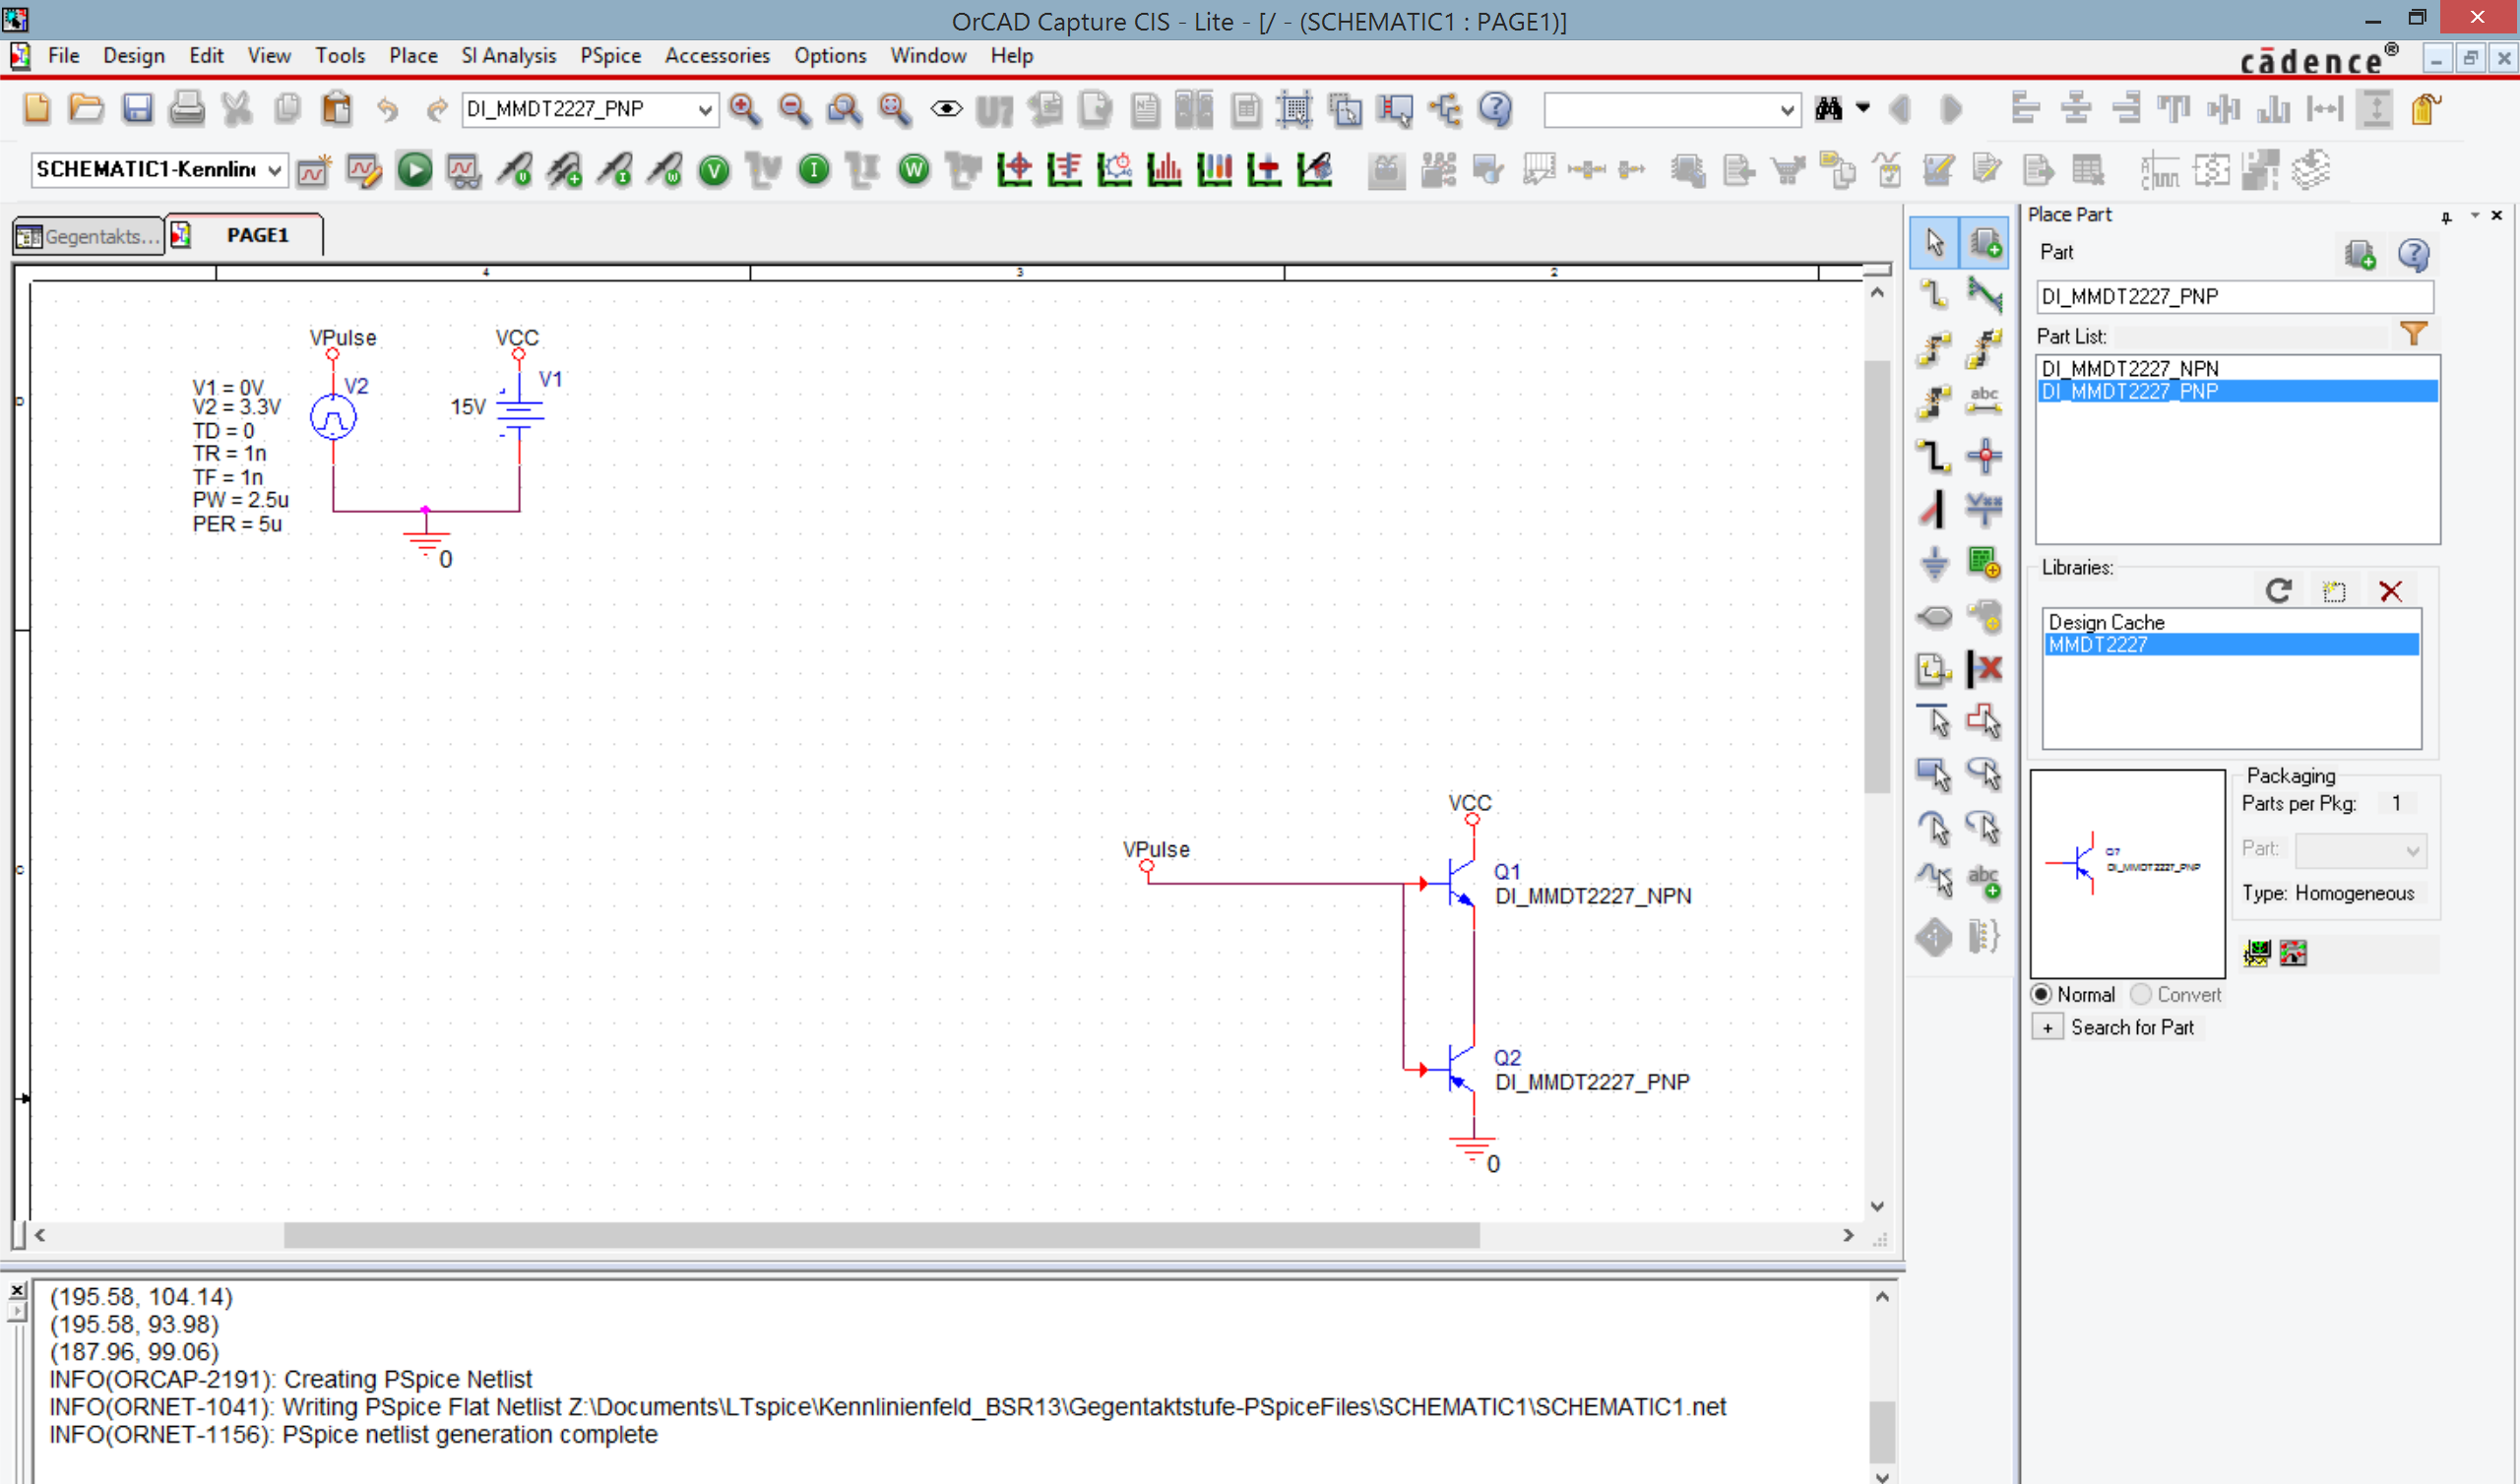
Task: Save the design with the floppy icon
Action: (x=137, y=109)
